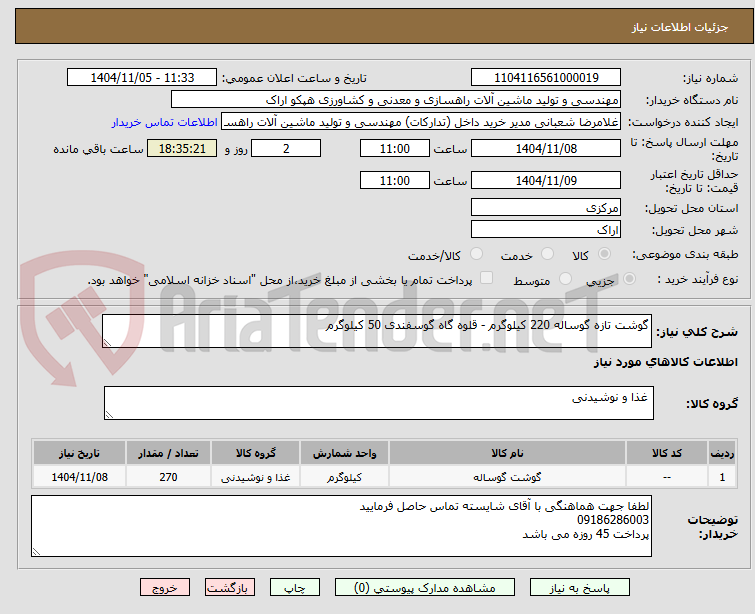Click the announcement date 1404/11/05 field

(x=142, y=78)
